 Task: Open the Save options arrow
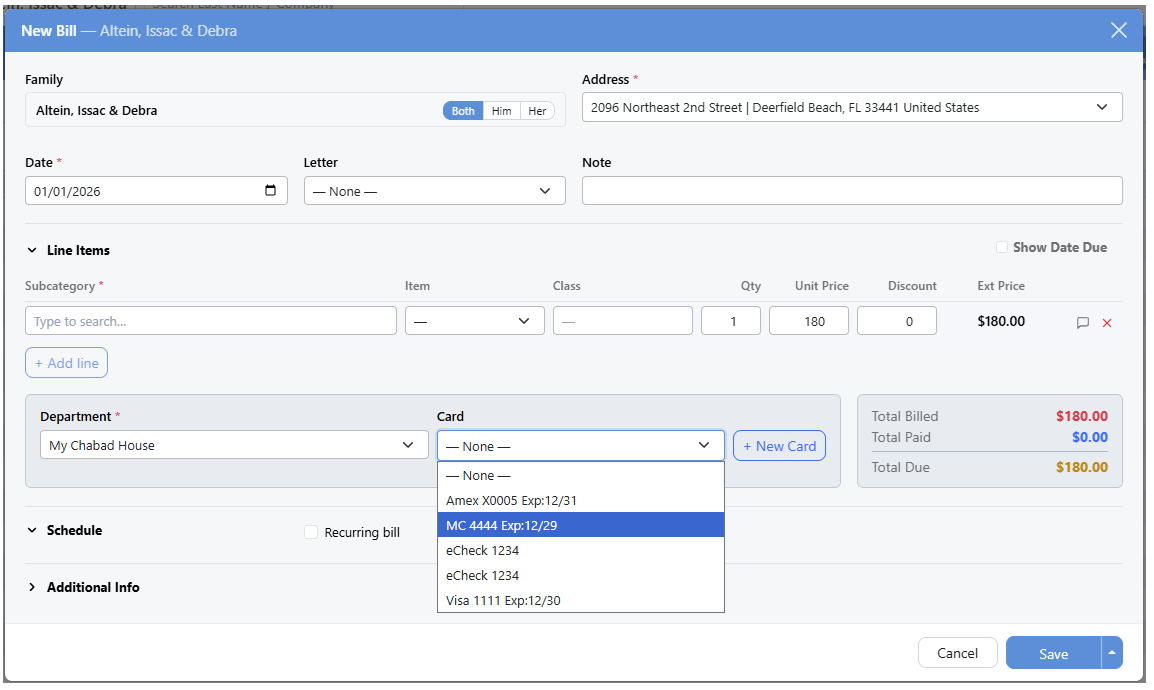coord(1111,652)
